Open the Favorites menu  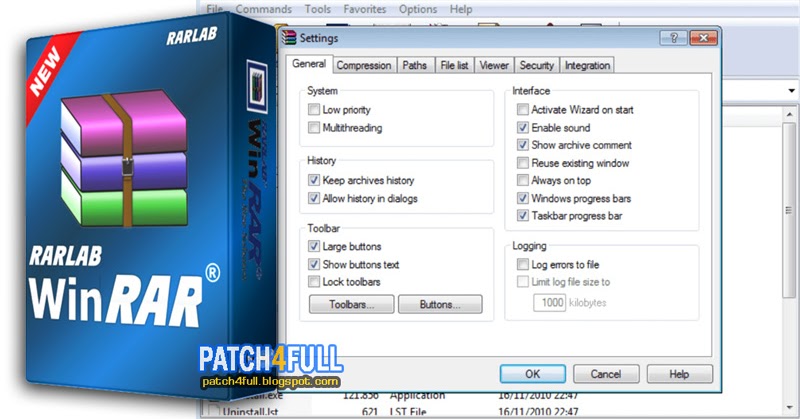coord(365,9)
